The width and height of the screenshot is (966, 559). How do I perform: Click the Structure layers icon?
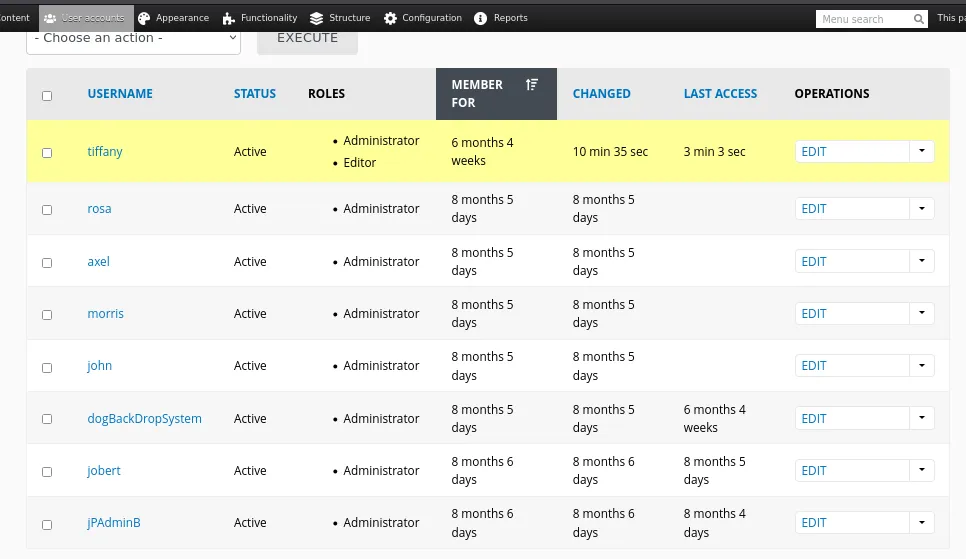click(317, 18)
